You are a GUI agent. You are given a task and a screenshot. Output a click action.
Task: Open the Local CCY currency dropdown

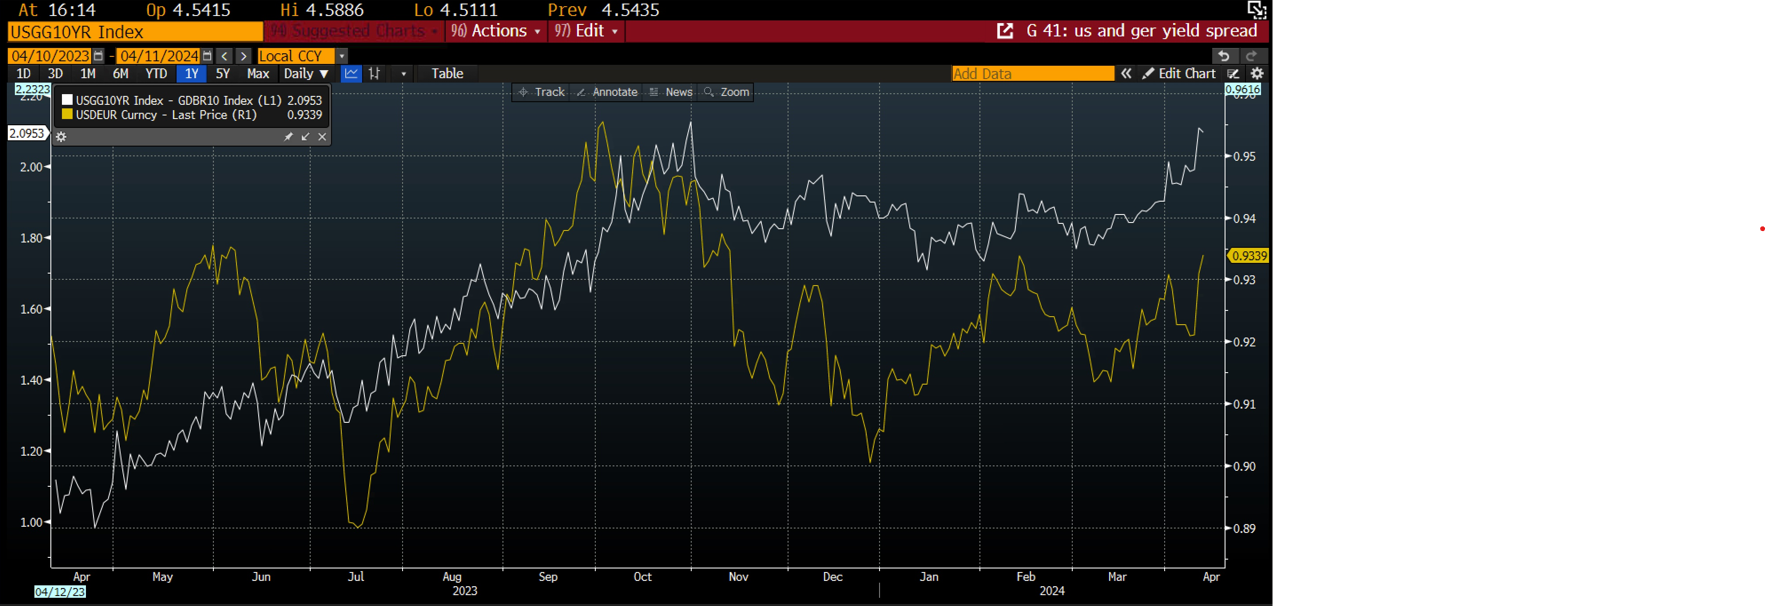[x=342, y=56]
